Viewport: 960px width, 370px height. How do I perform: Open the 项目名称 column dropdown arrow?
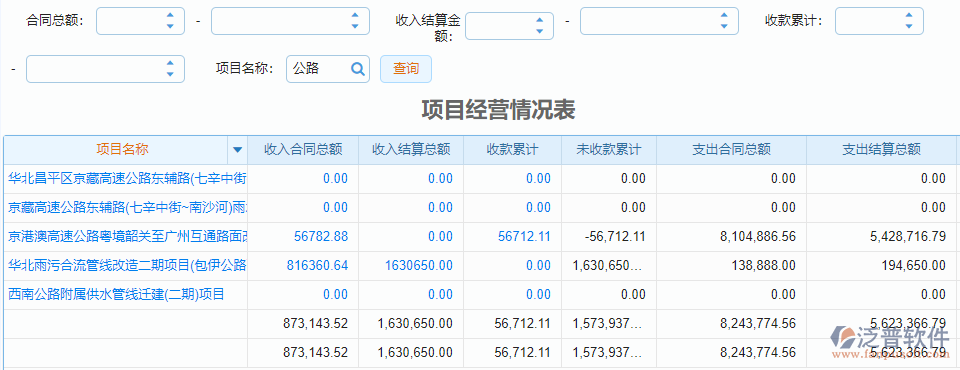[238, 149]
